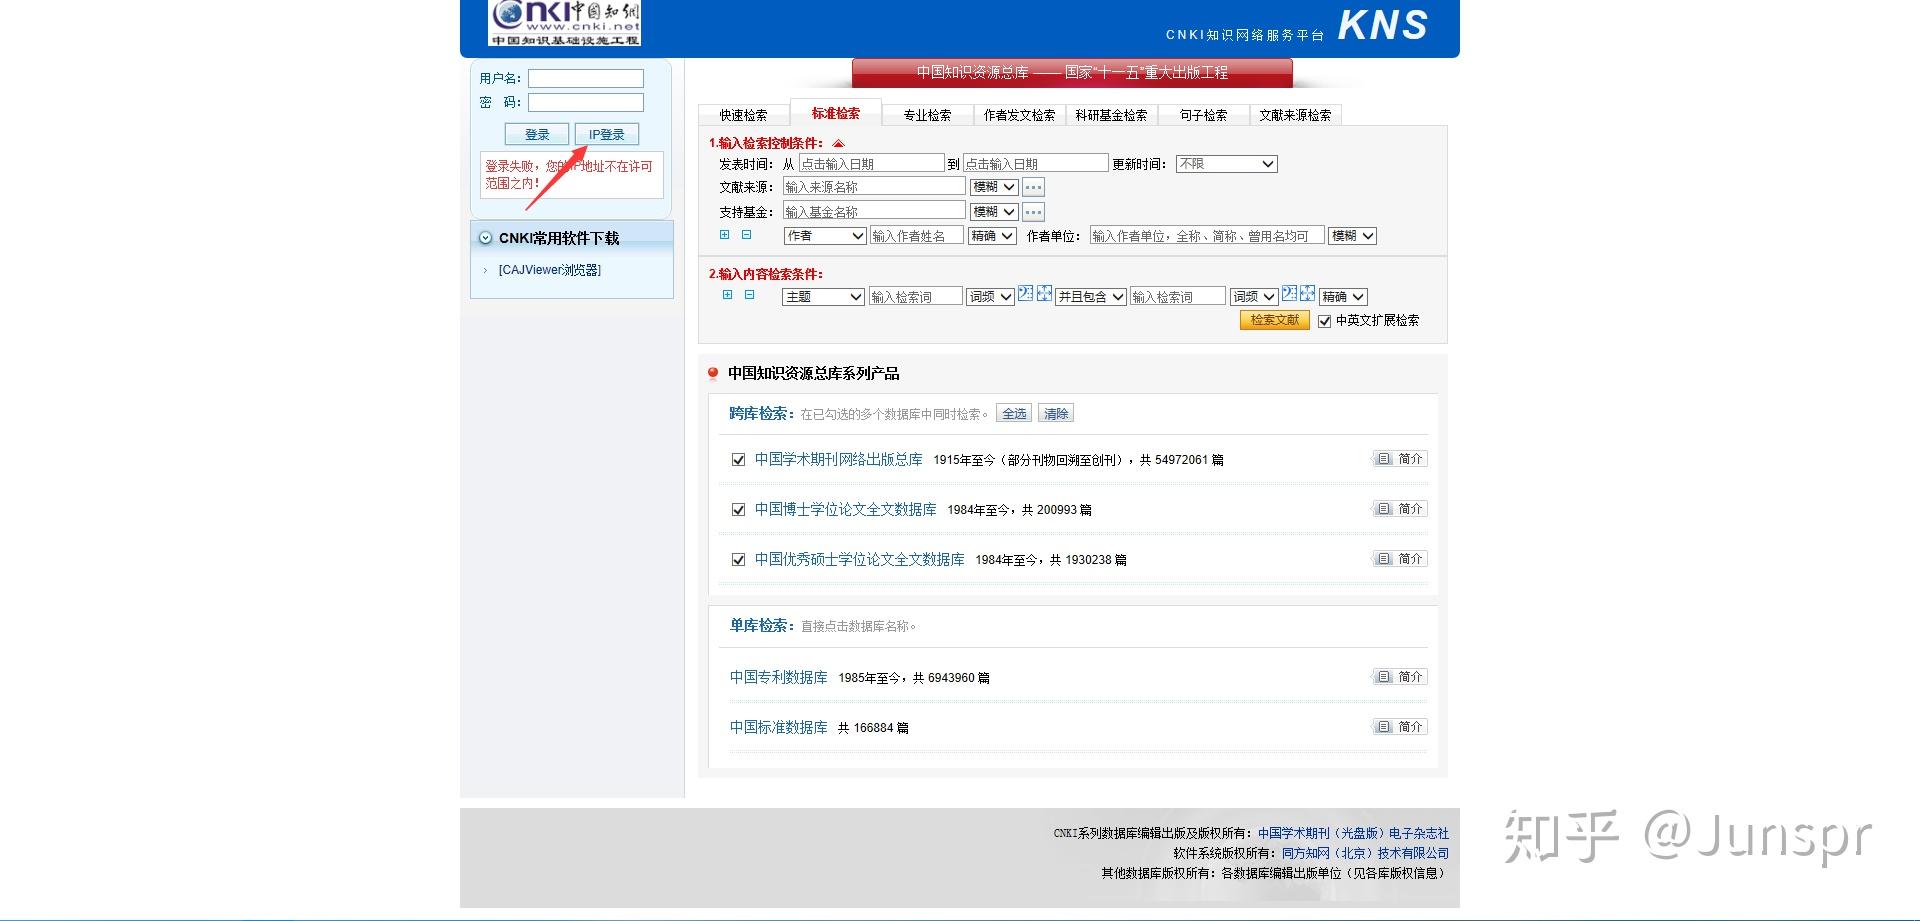The image size is (1920, 921).
Task: Open the 中国博士学位论文全文数据库 link
Action: (845, 509)
